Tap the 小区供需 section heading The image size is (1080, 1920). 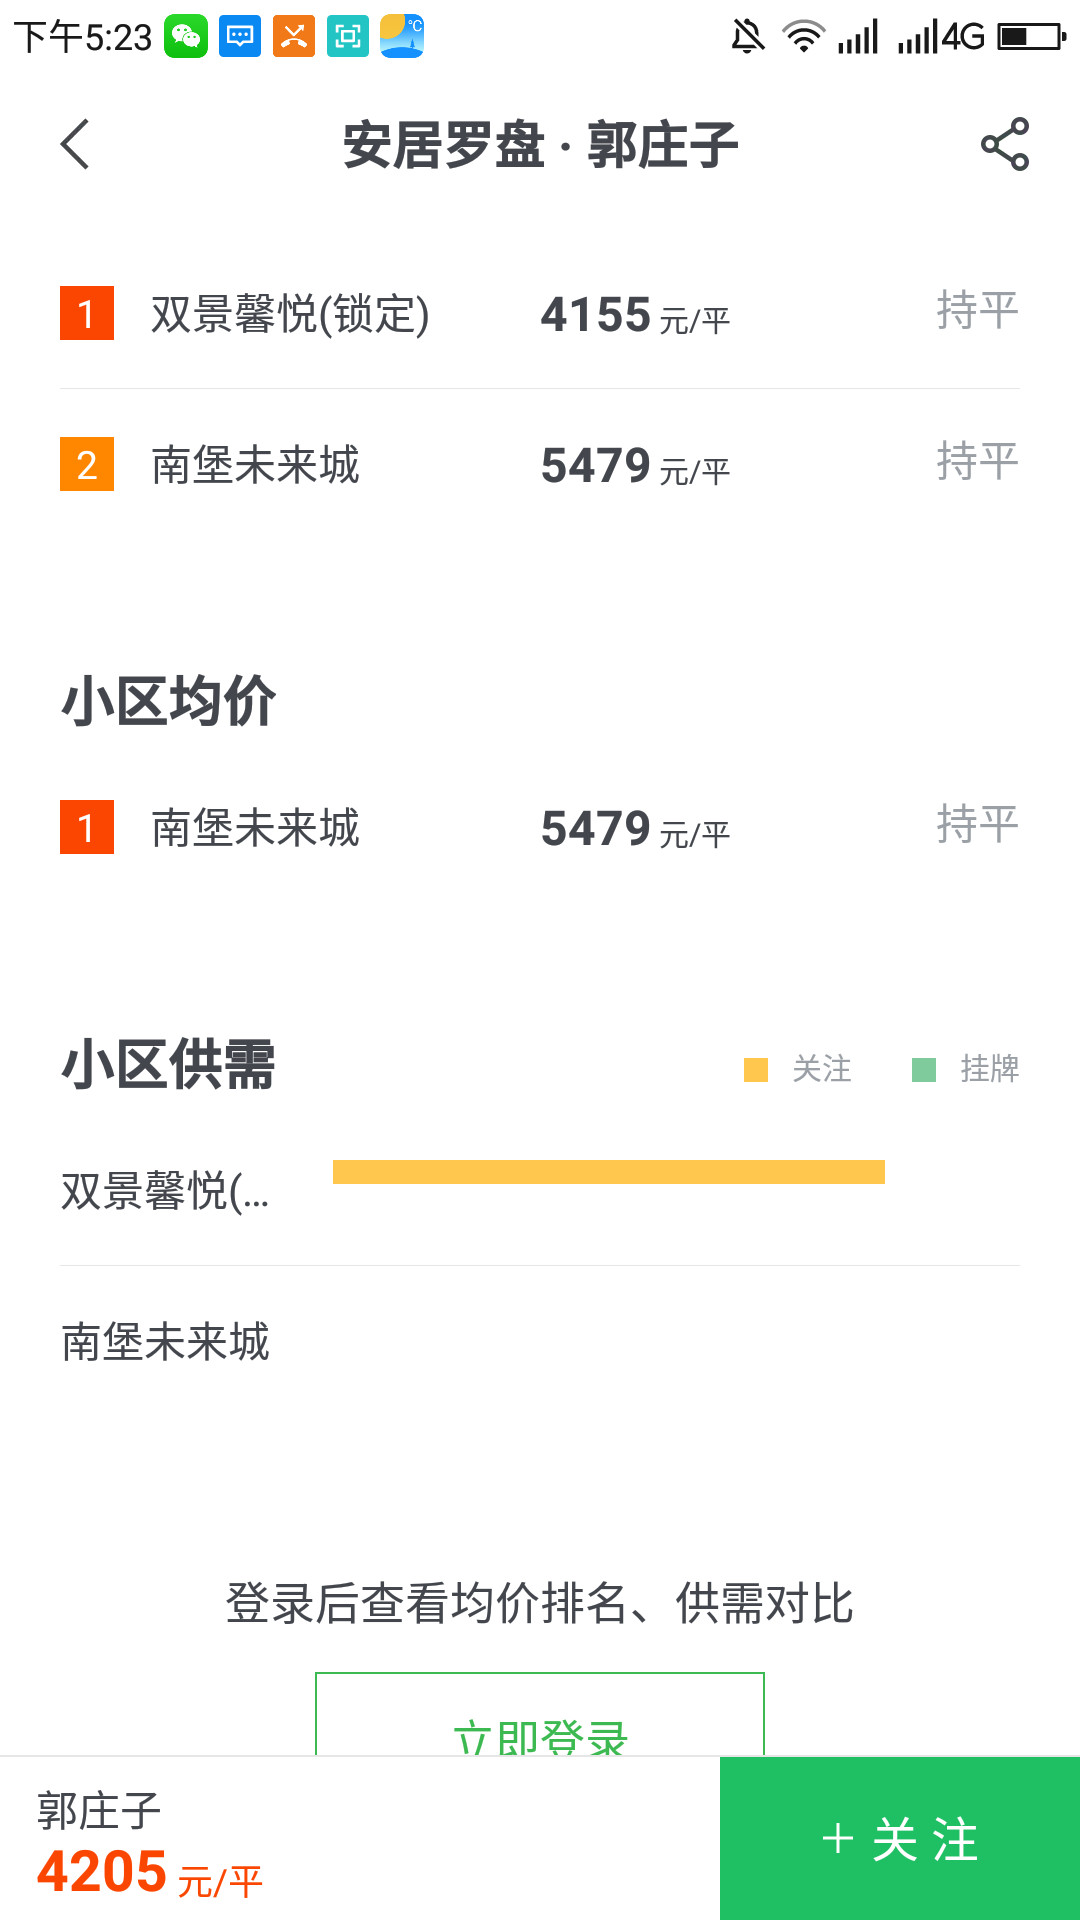[169, 1065]
